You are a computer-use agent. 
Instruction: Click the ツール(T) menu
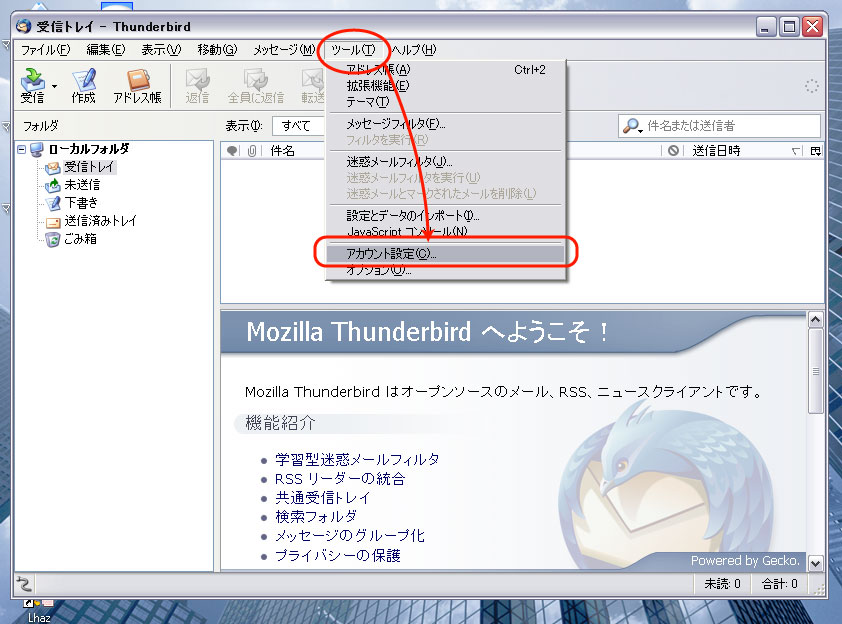[353, 50]
